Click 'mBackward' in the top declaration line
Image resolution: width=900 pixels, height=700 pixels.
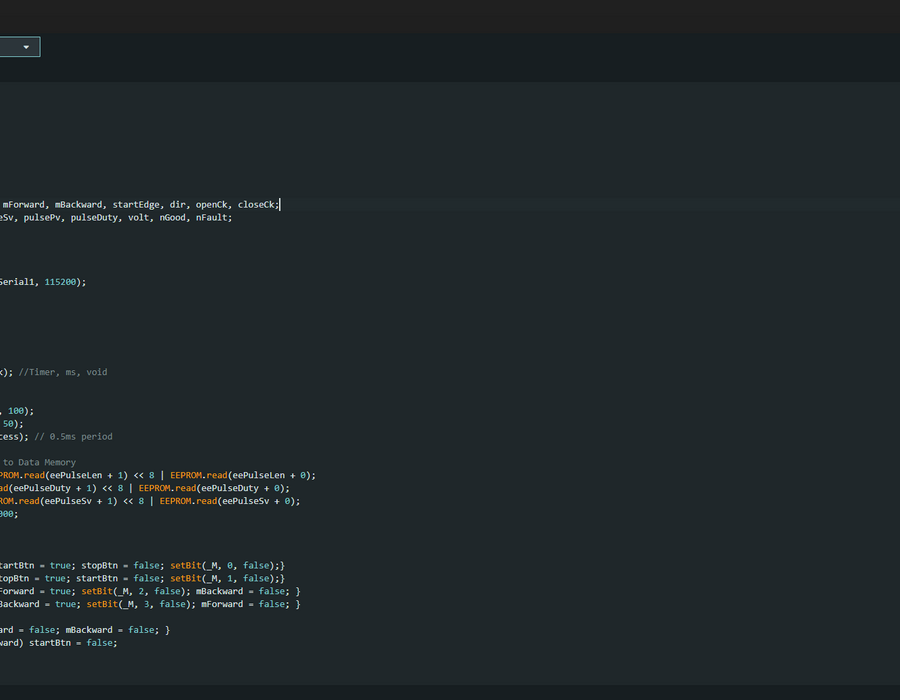coord(78,205)
